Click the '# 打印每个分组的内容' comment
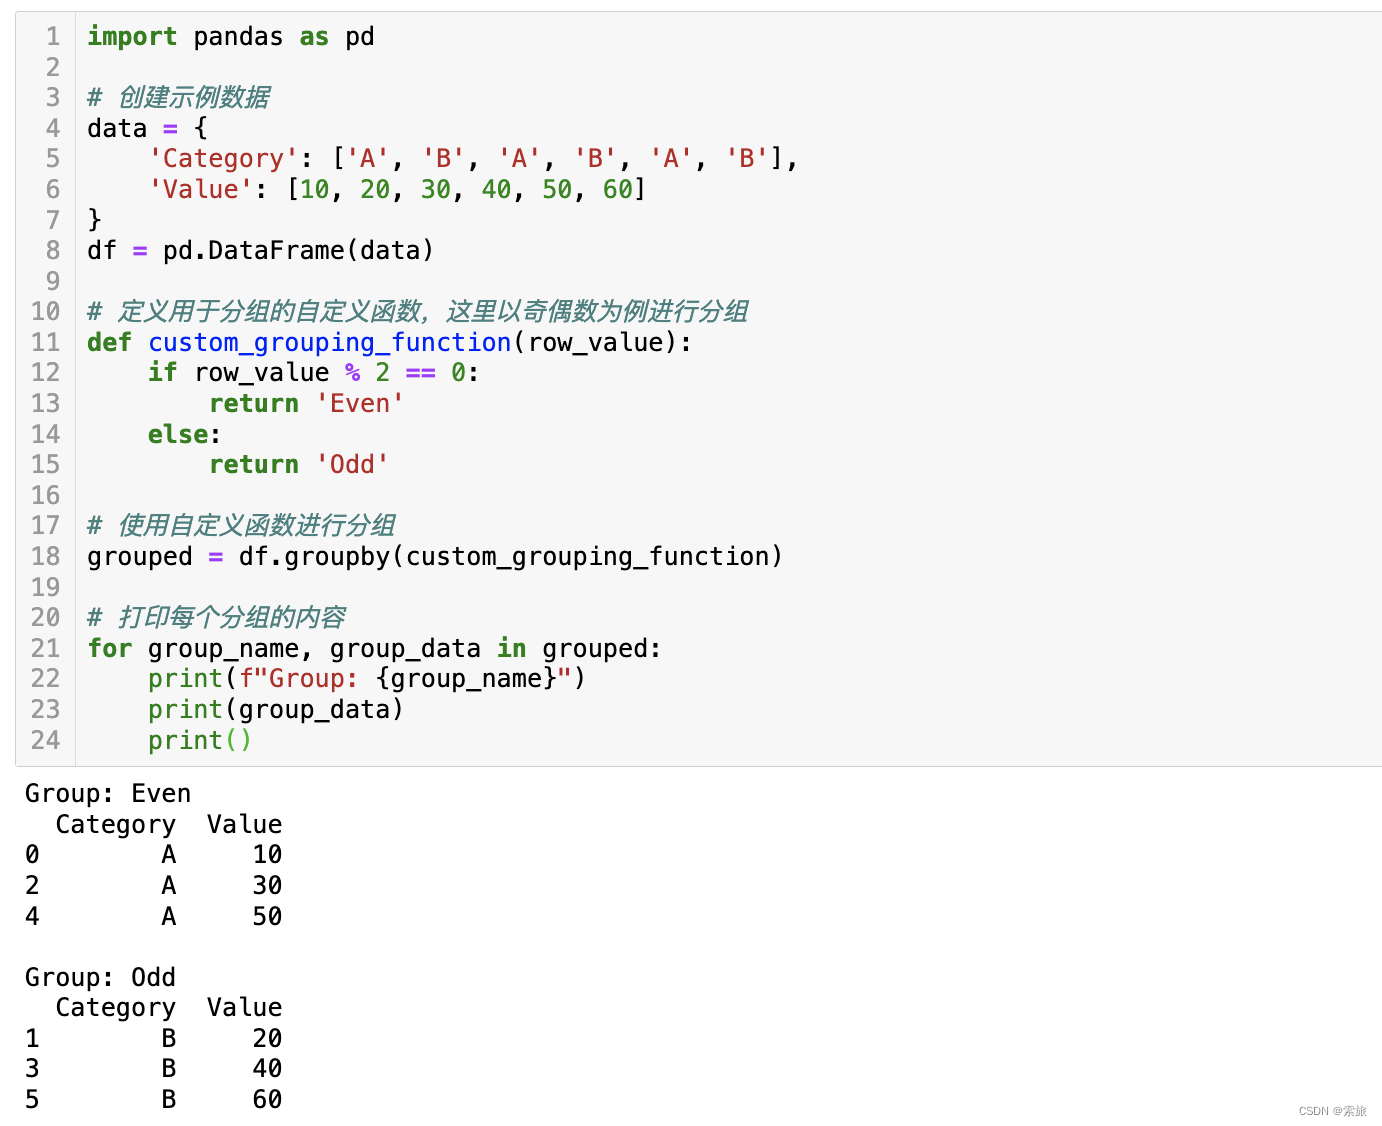Image resolution: width=1382 pixels, height=1126 pixels. click(216, 618)
